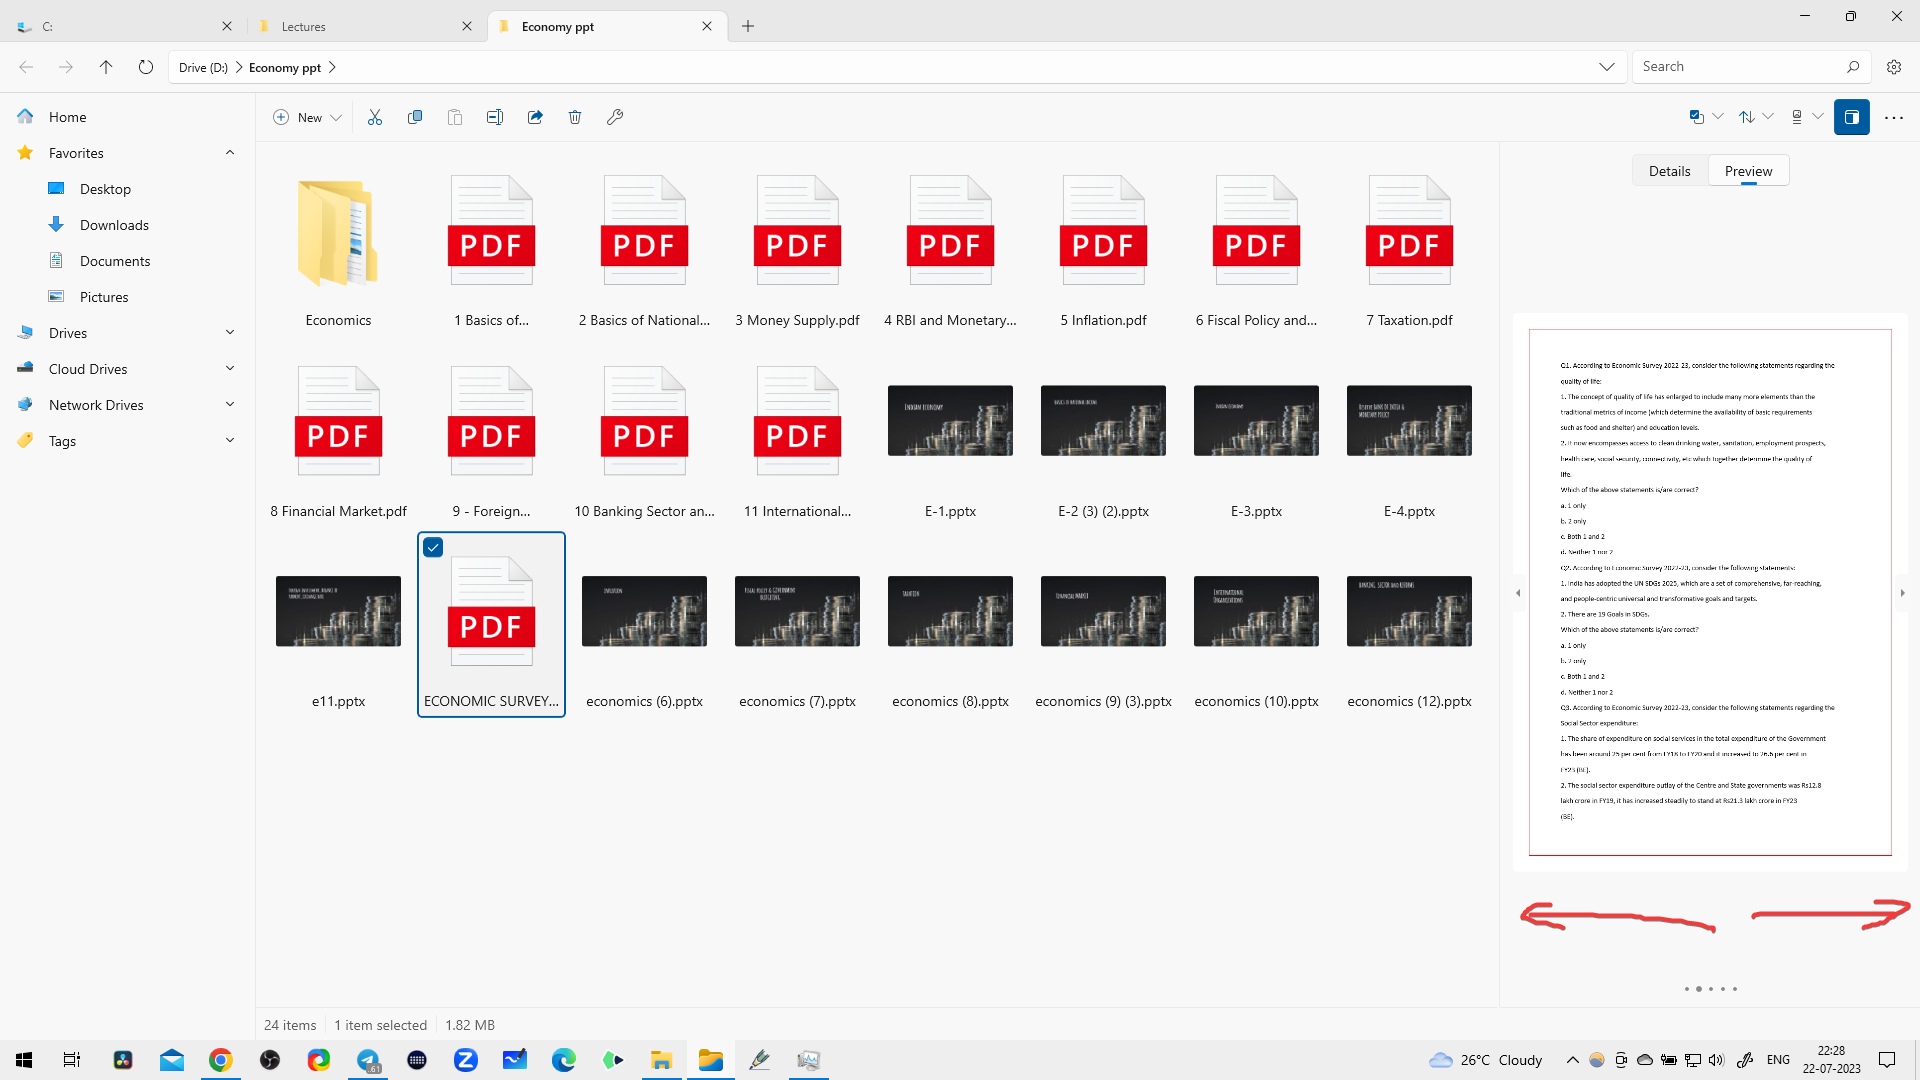The image size is (1920, 1080).
Task: Collapse the Drives section
Action: [x=230, y=332]
